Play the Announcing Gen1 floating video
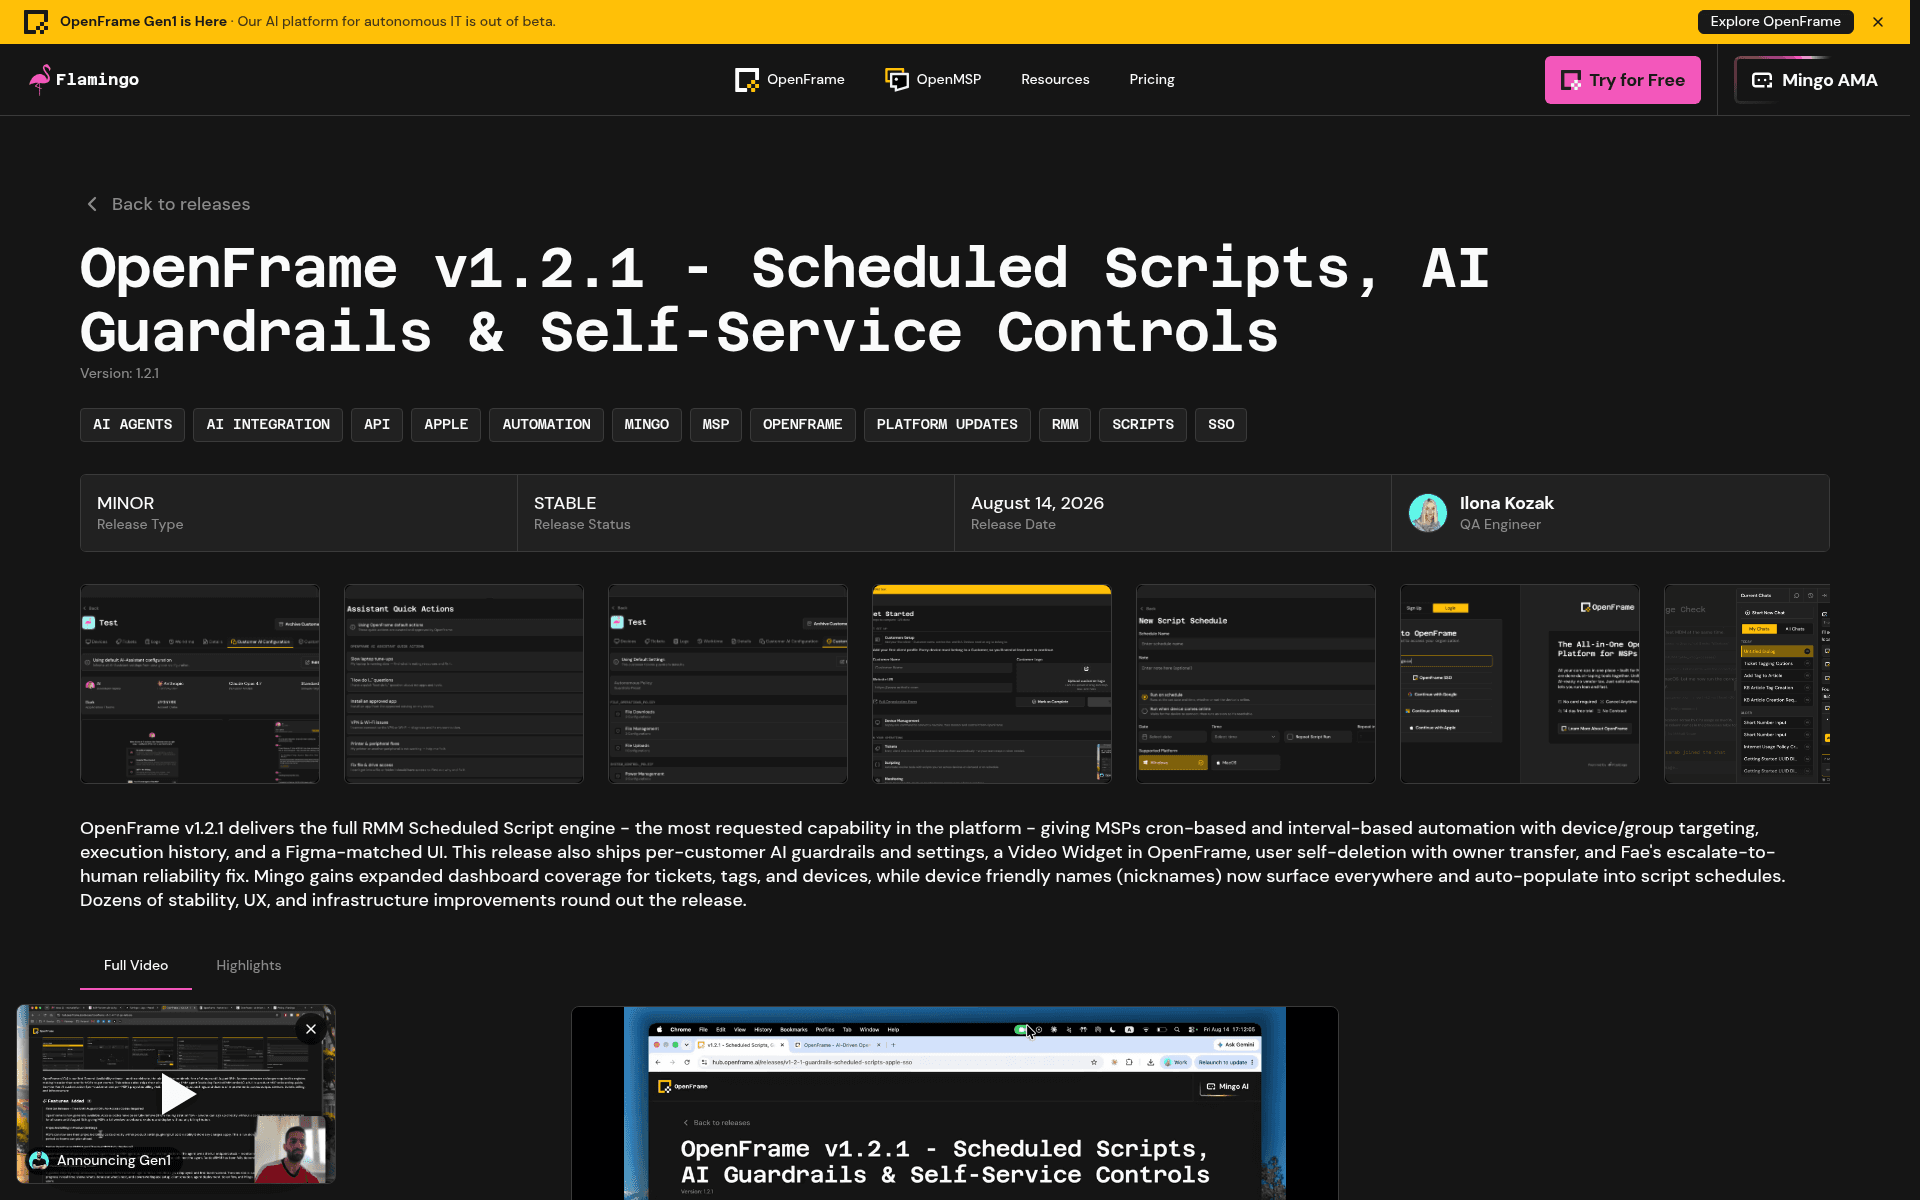The width and height of the screenshot is (1920, 1200). 178,1094
